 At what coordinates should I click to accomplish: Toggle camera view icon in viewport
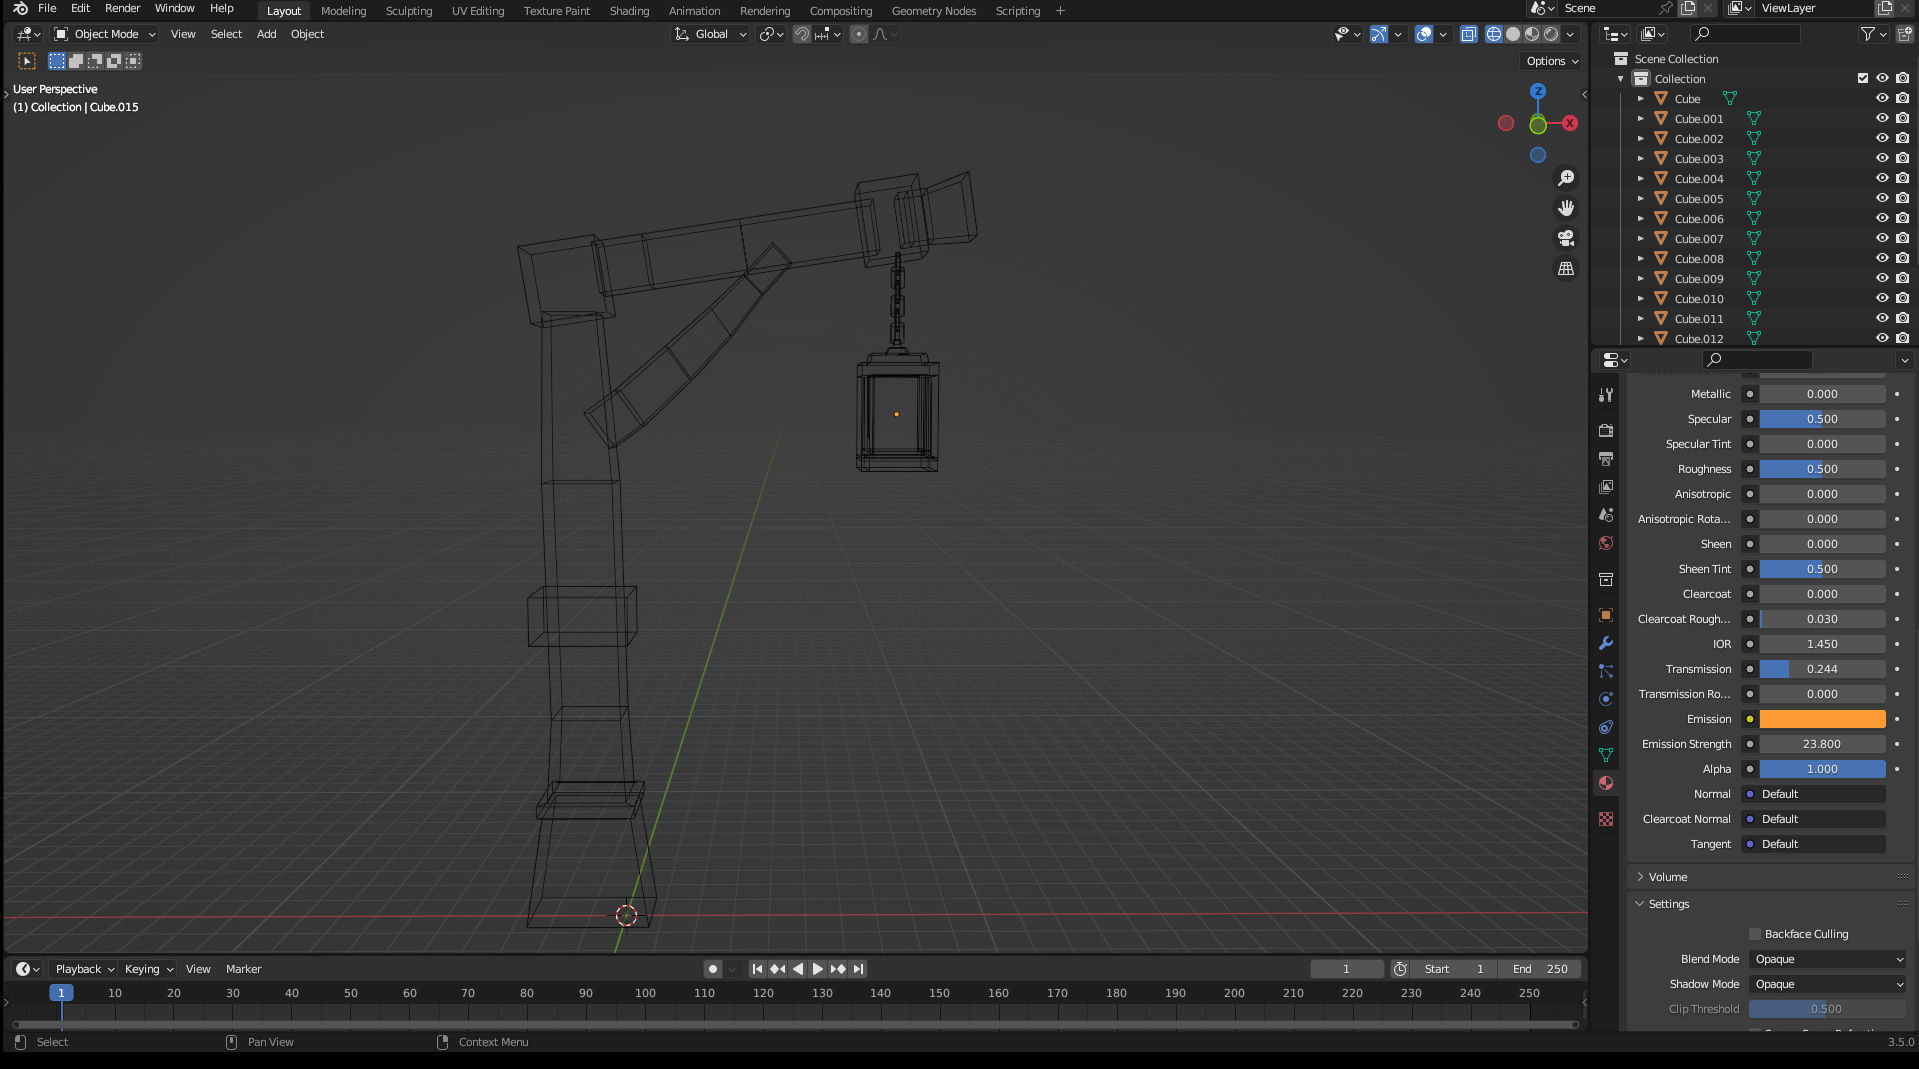point(1566,238)
